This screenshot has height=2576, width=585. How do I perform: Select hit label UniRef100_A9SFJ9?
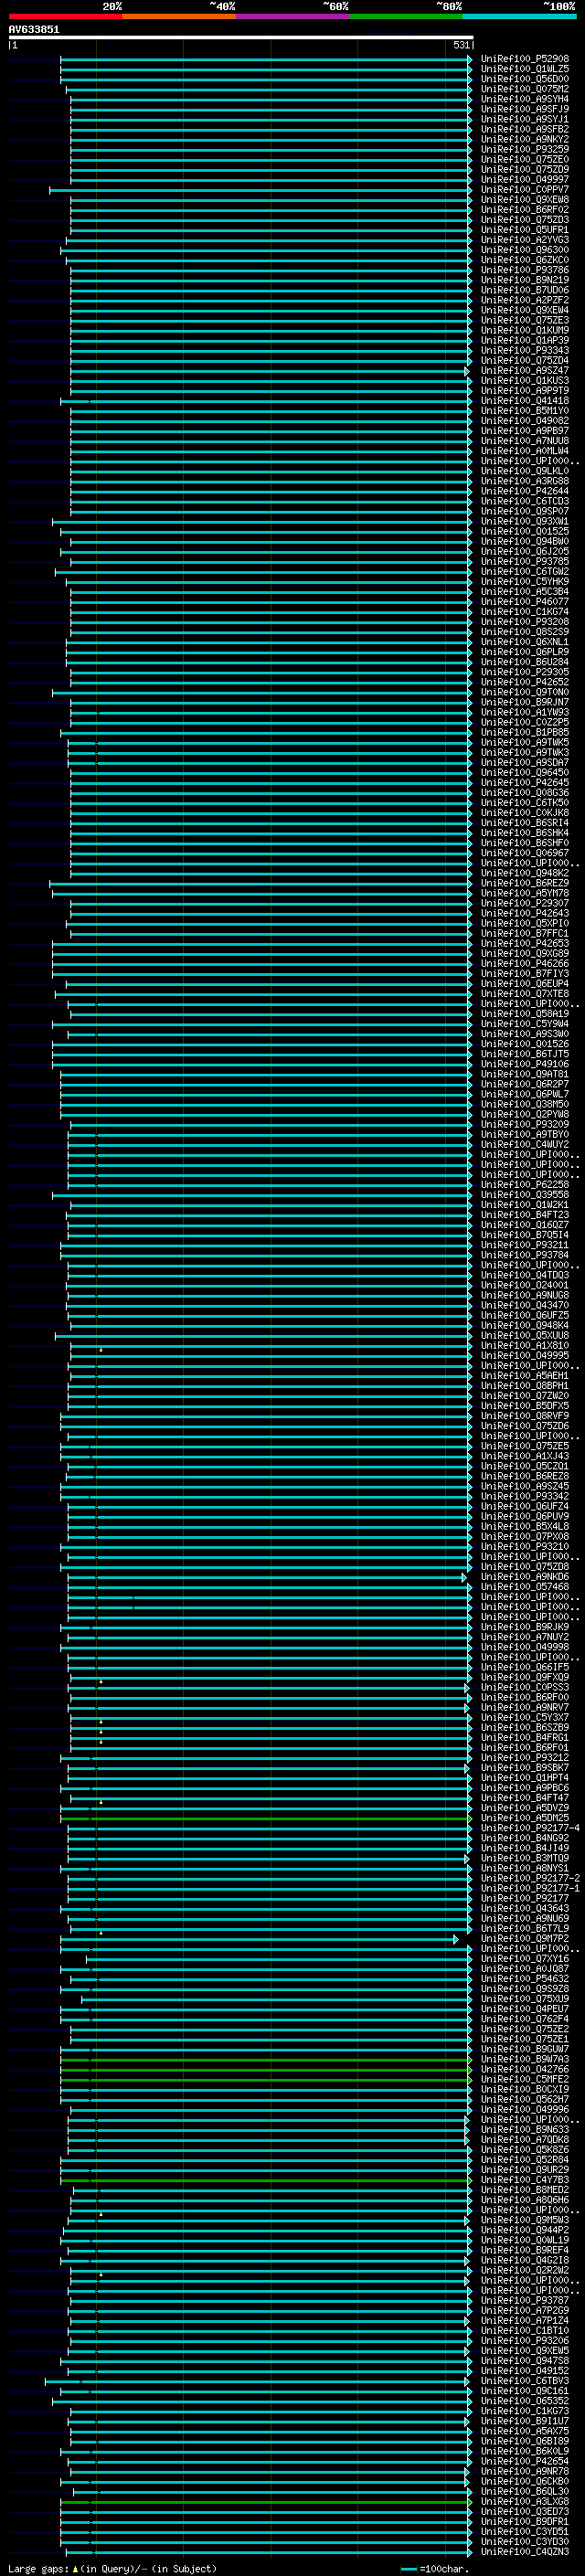pyautogui.click(x=525, y=109)
